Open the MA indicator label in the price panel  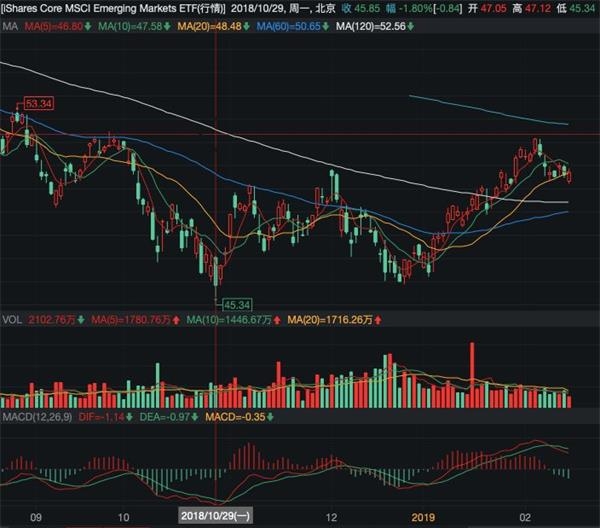point(9,25)
